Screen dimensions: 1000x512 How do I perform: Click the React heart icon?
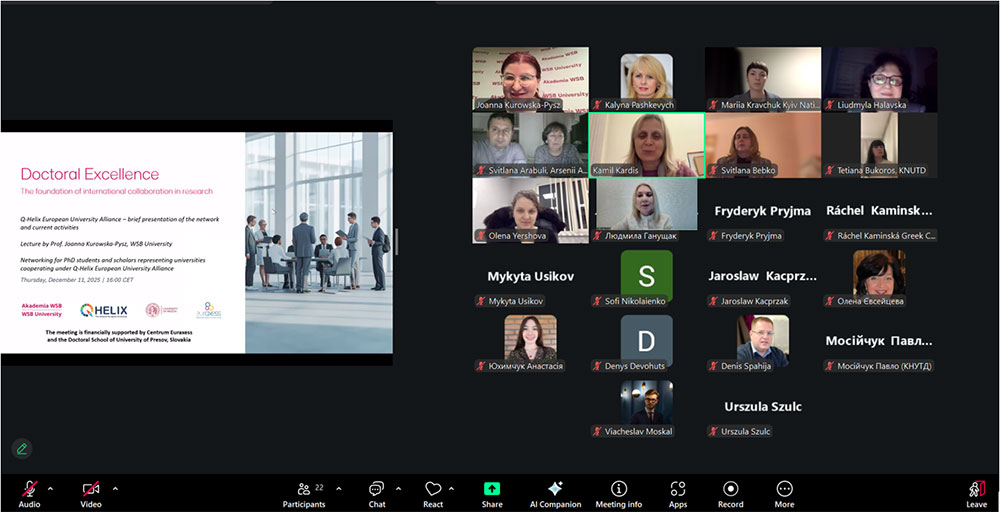click(x=433, y=491)
